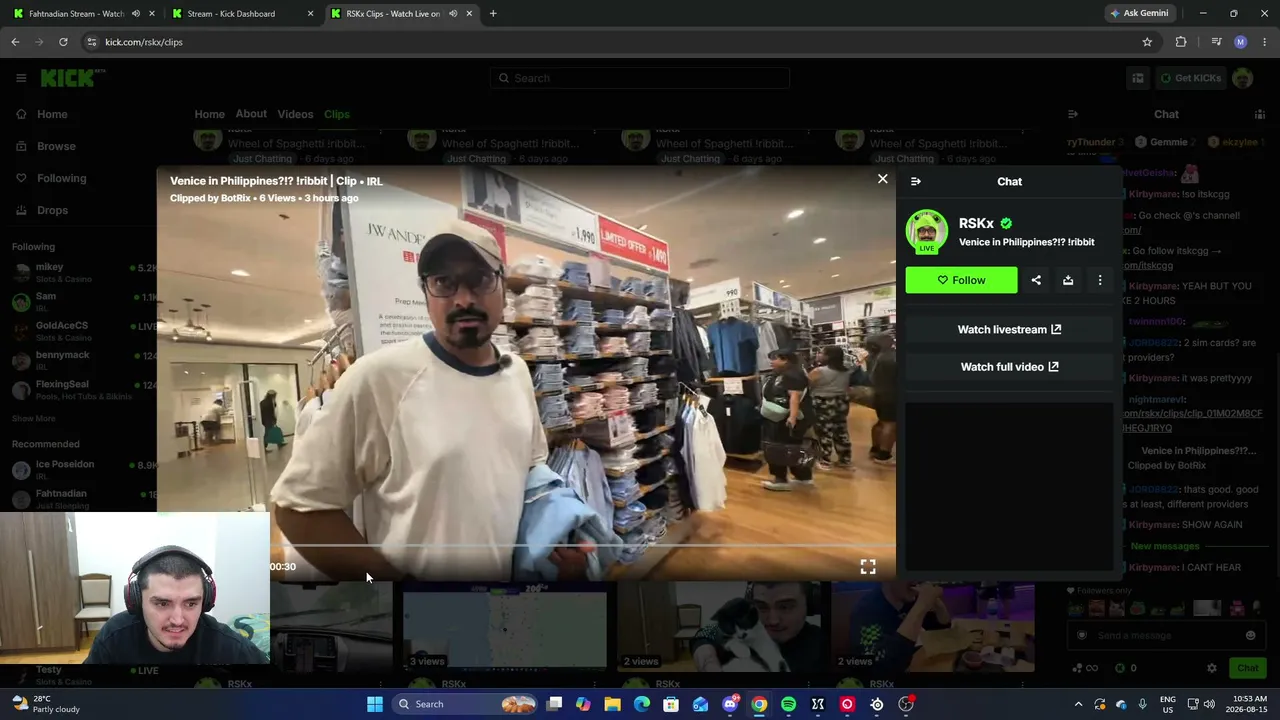Click the address bar URL kick.com/rskx/clips
This screenshot has width=1280, height=720.
144,42
